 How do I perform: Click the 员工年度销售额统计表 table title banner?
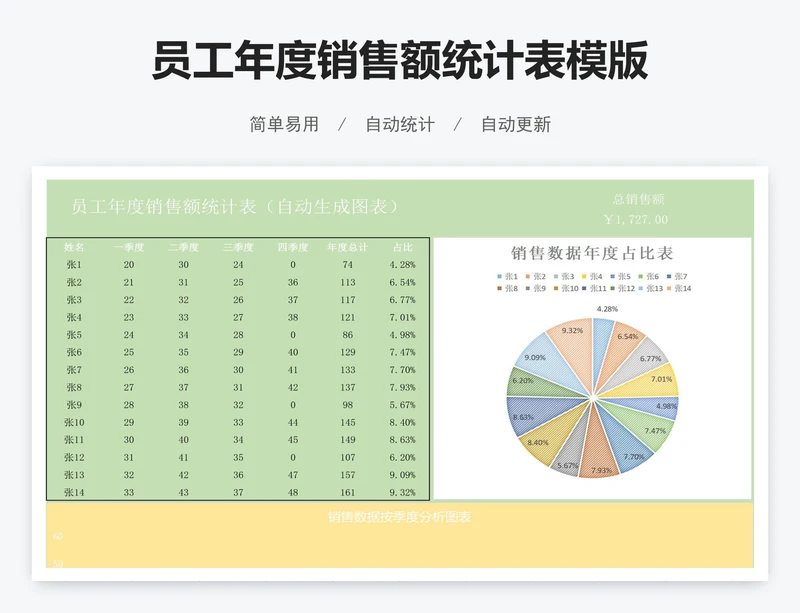pyautogui.click(x=236, y=207)
